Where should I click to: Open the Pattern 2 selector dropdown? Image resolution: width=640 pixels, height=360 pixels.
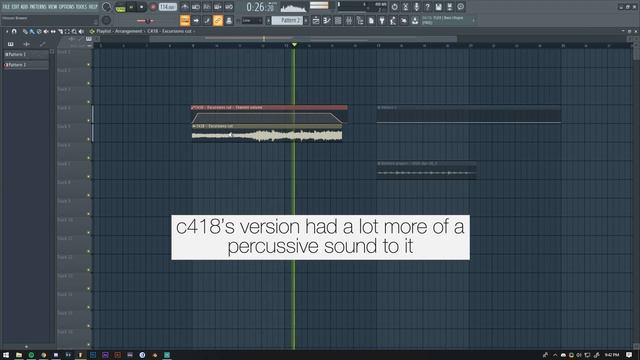point(287,20)
